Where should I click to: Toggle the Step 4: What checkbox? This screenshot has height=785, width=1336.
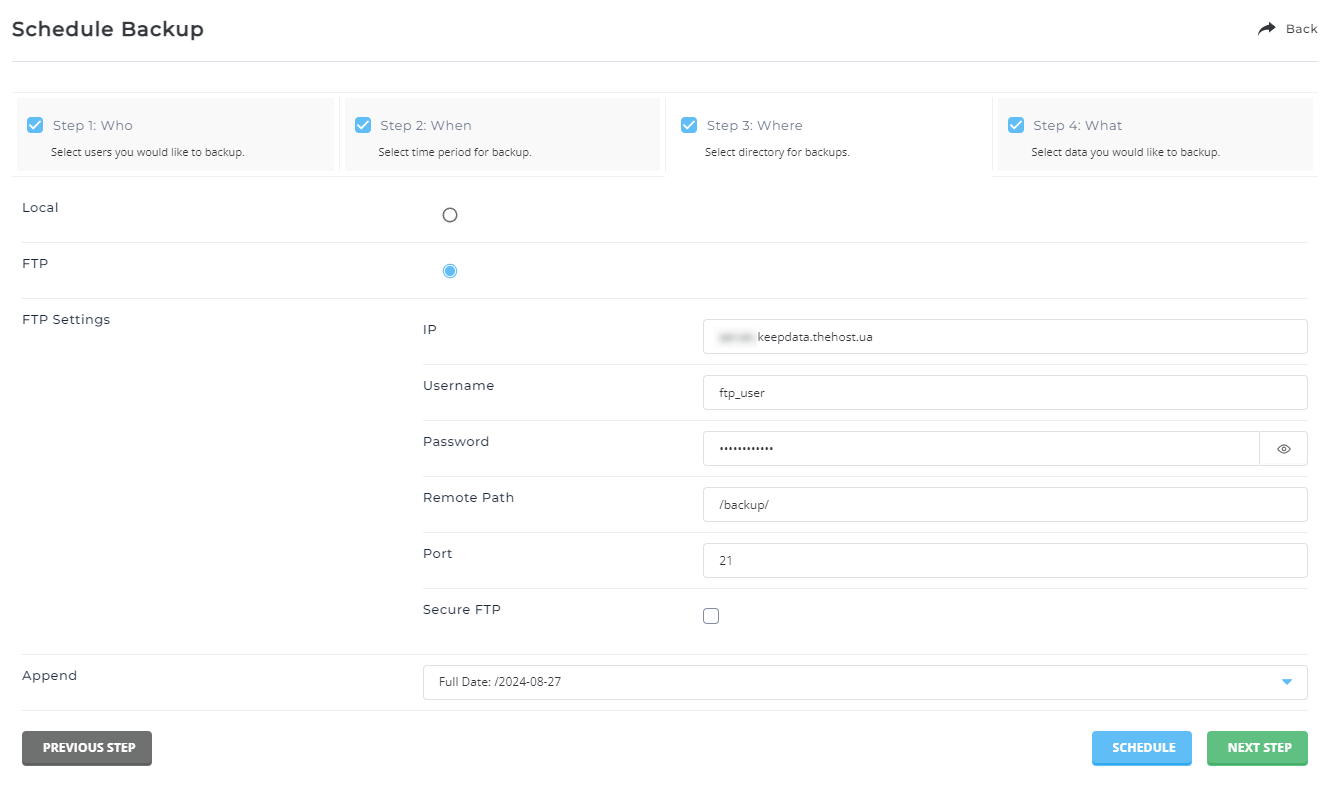(1016, 125)
